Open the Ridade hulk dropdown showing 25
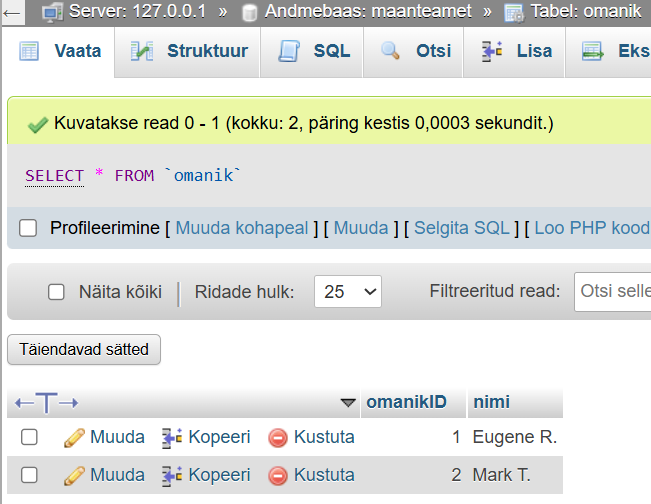 pyautogui.click(x=347, y=292)
